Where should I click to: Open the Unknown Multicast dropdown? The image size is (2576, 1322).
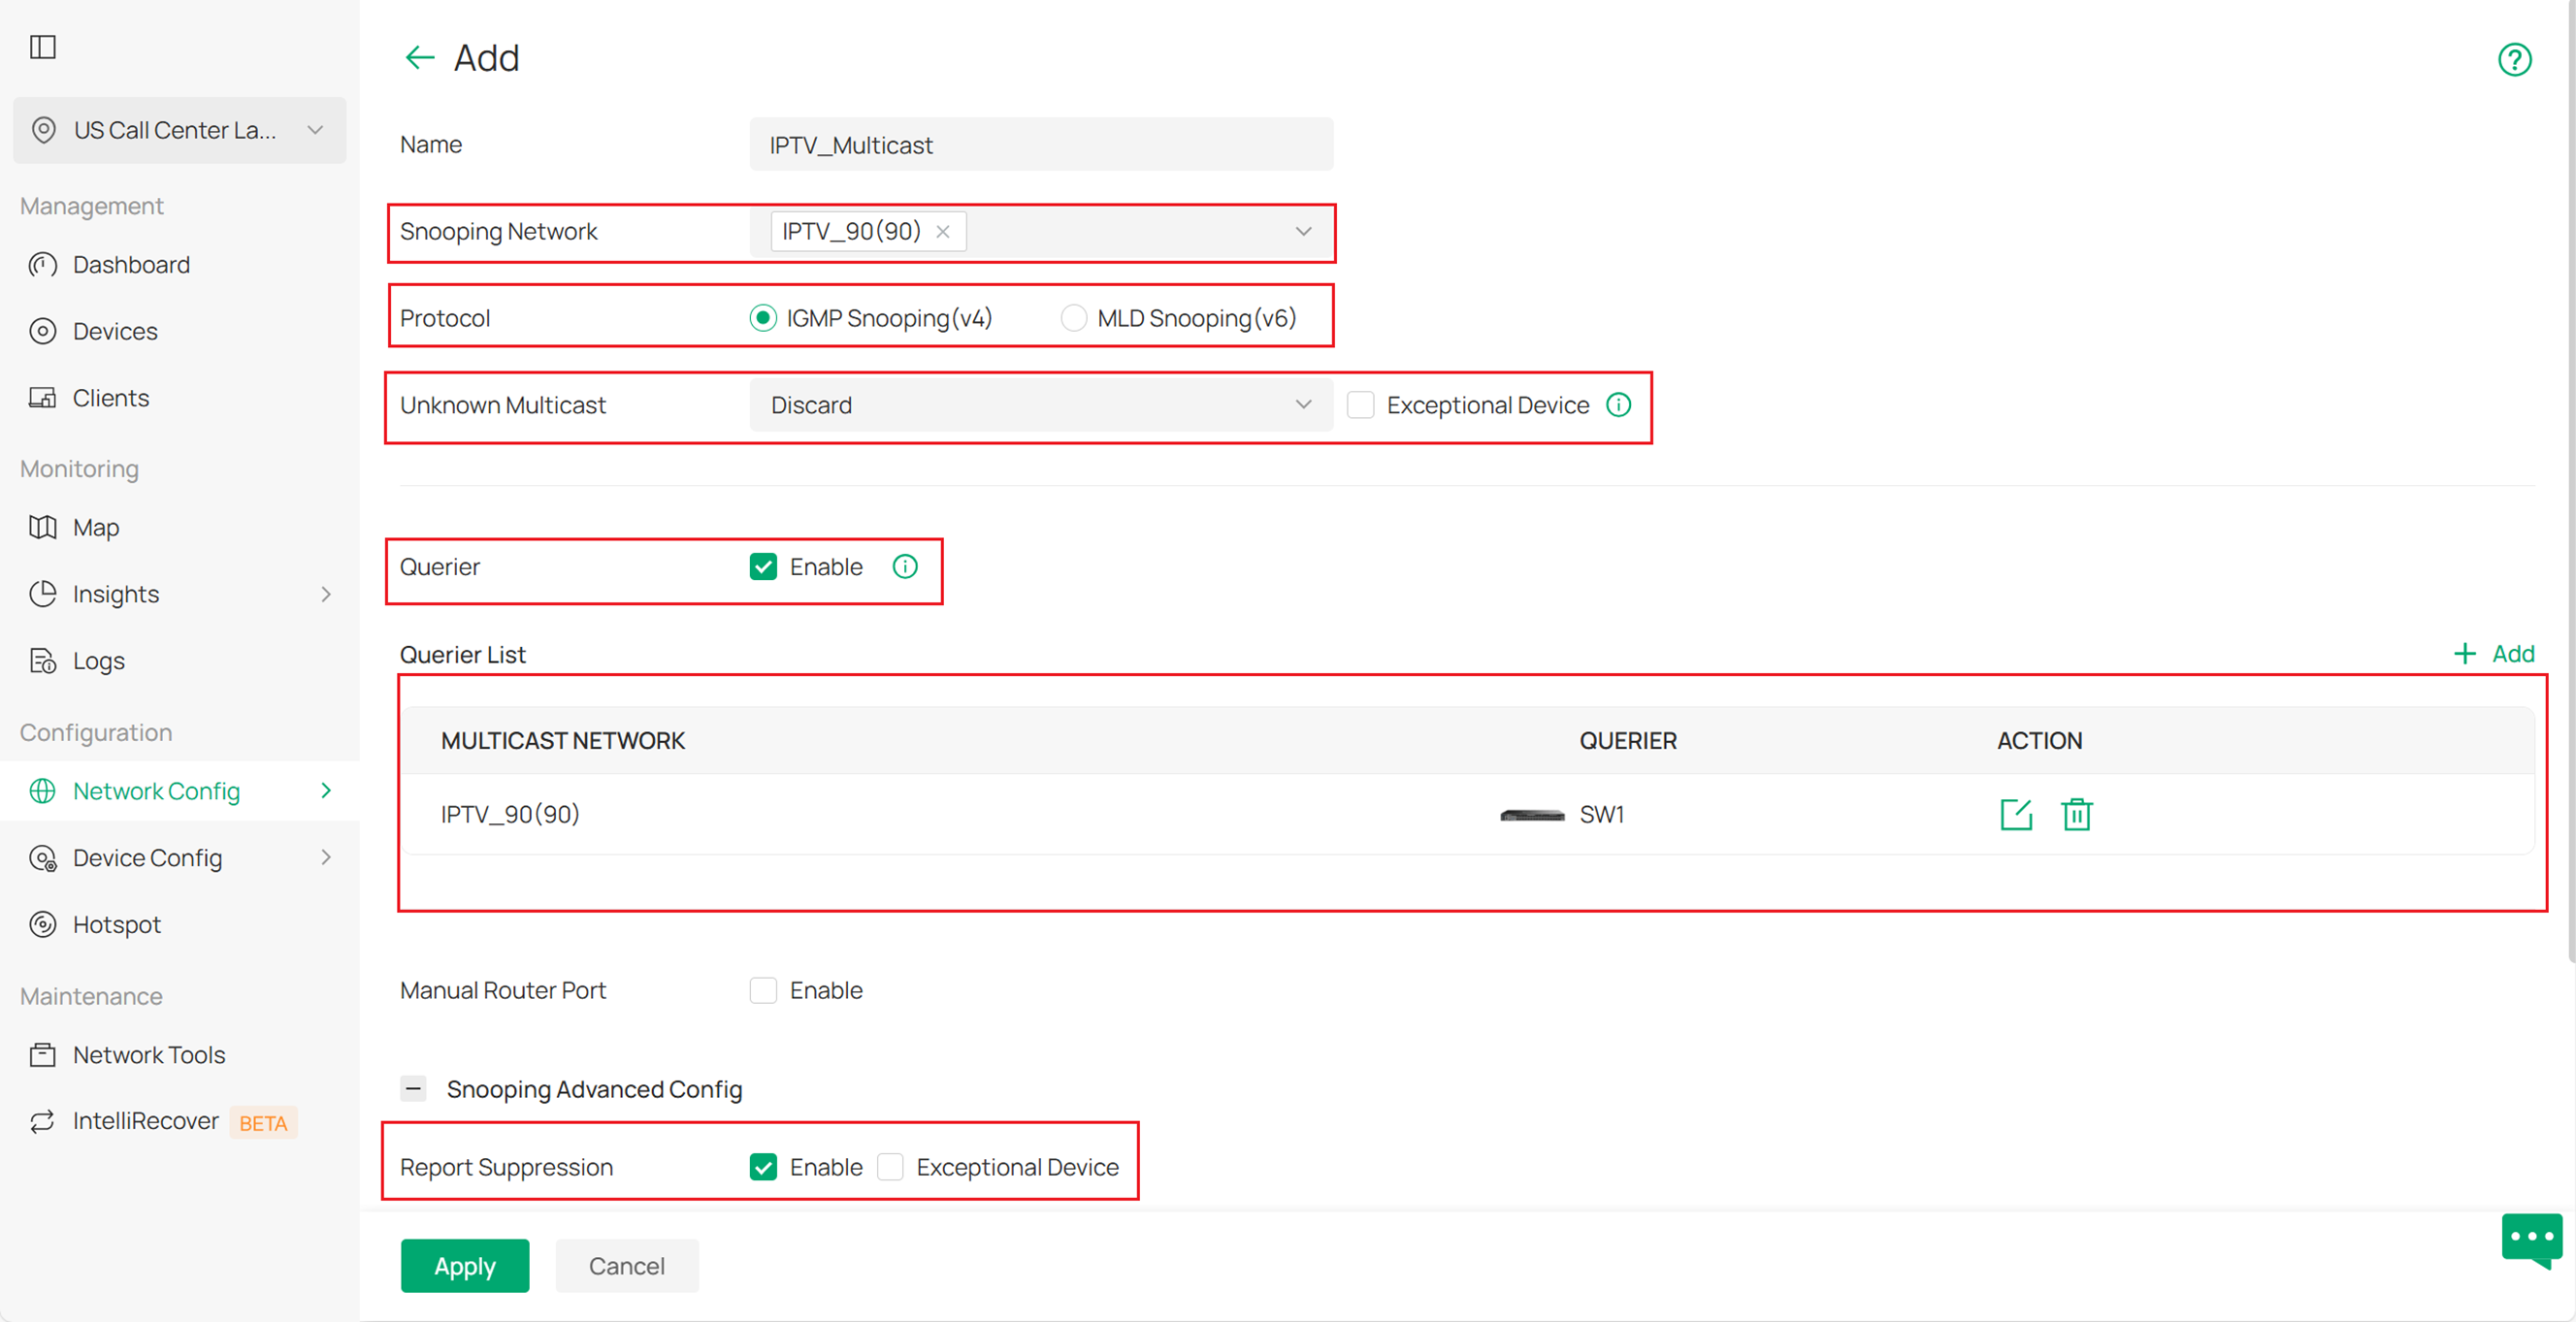pyautogui.click(x=1303, y=405)
